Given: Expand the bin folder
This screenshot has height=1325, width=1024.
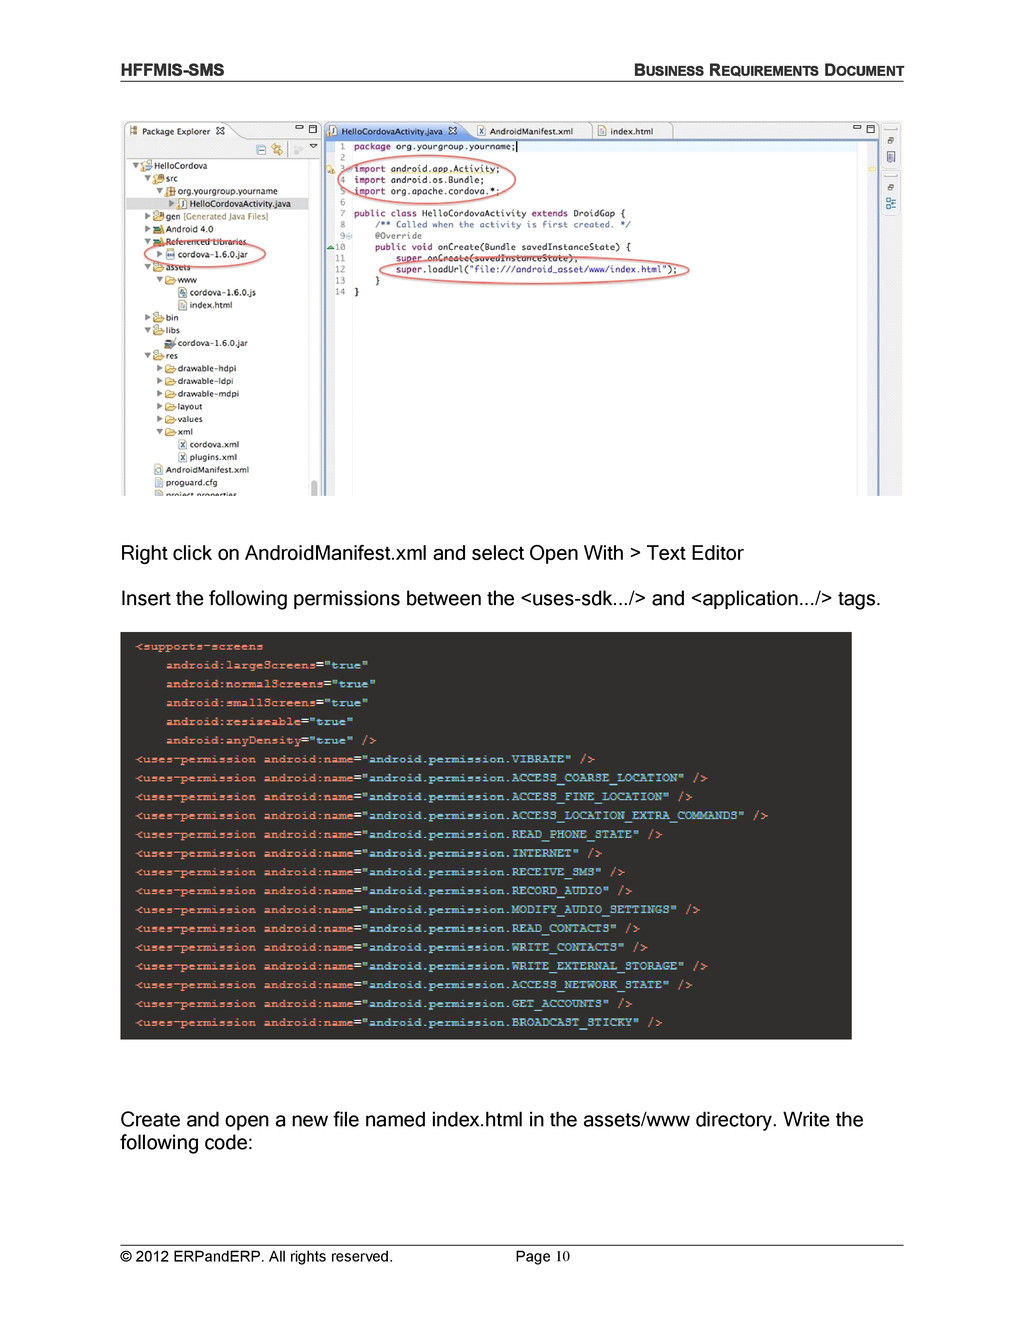Looking at the screenshot, I should pyautogui.click(x=148, y=318).
